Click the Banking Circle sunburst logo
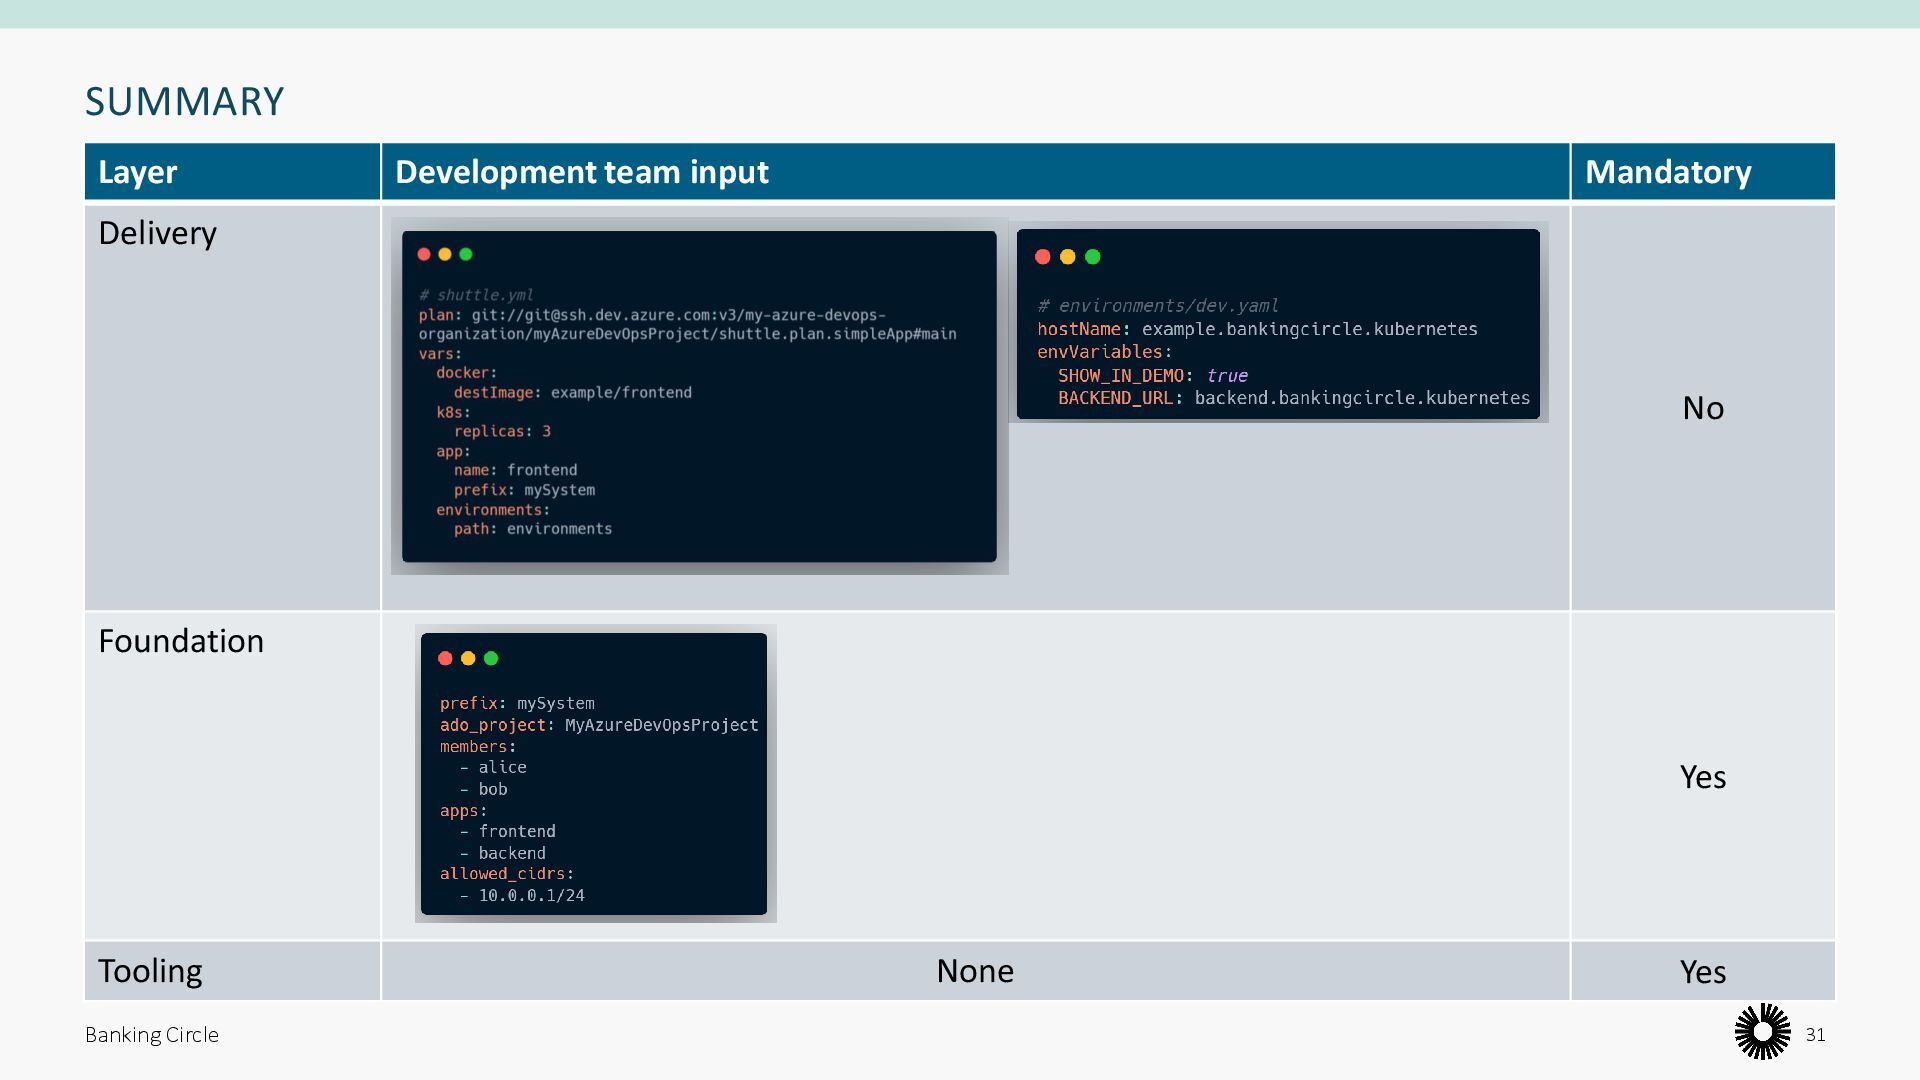1920x1080 pixels. tap(1762, 1032)
